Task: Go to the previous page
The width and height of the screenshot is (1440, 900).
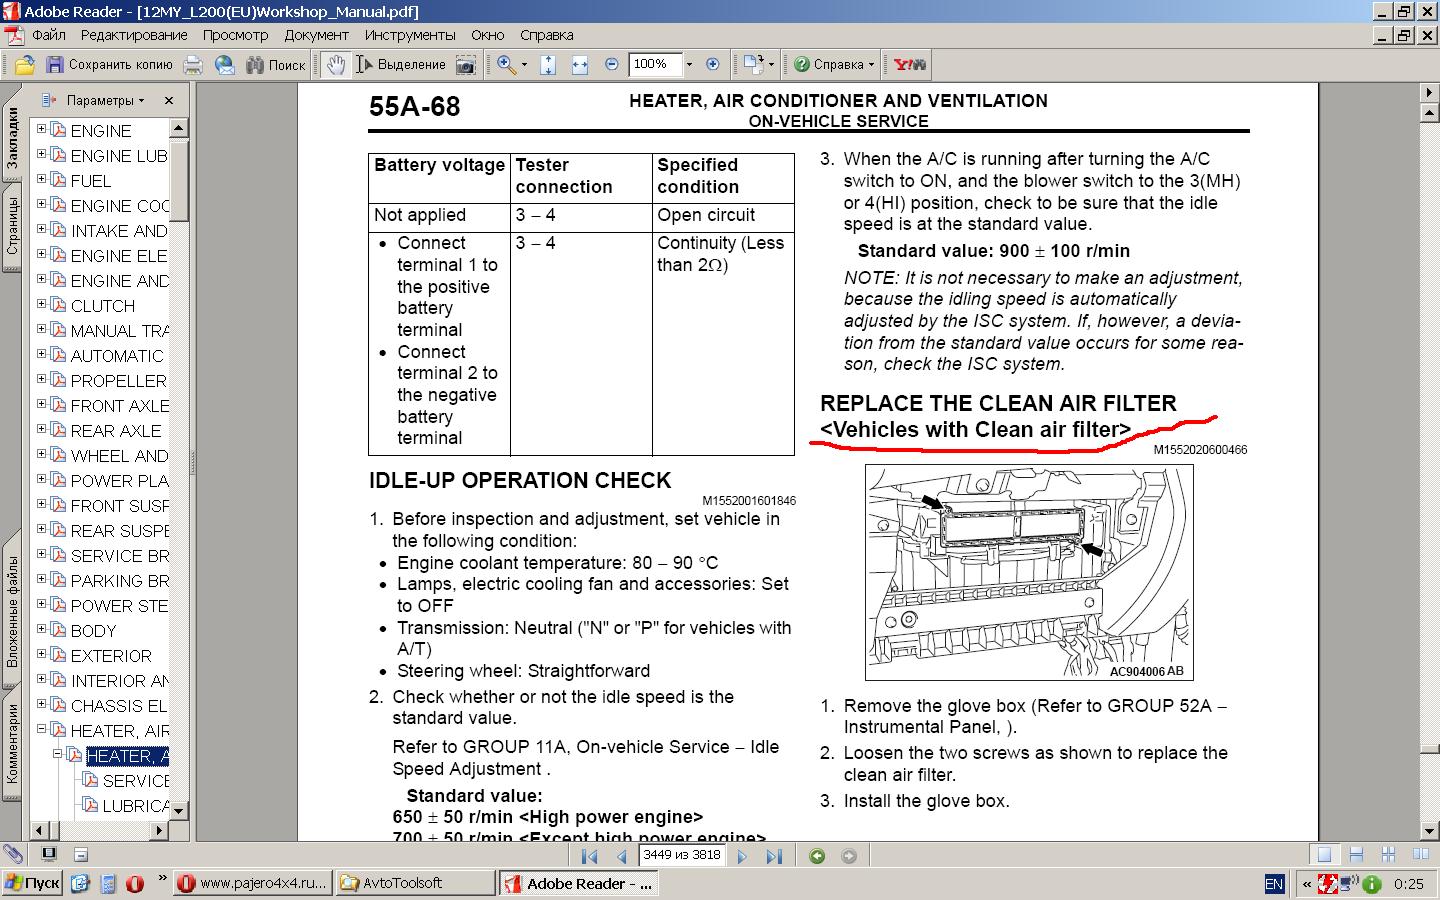Action: [x=621, y=856]
